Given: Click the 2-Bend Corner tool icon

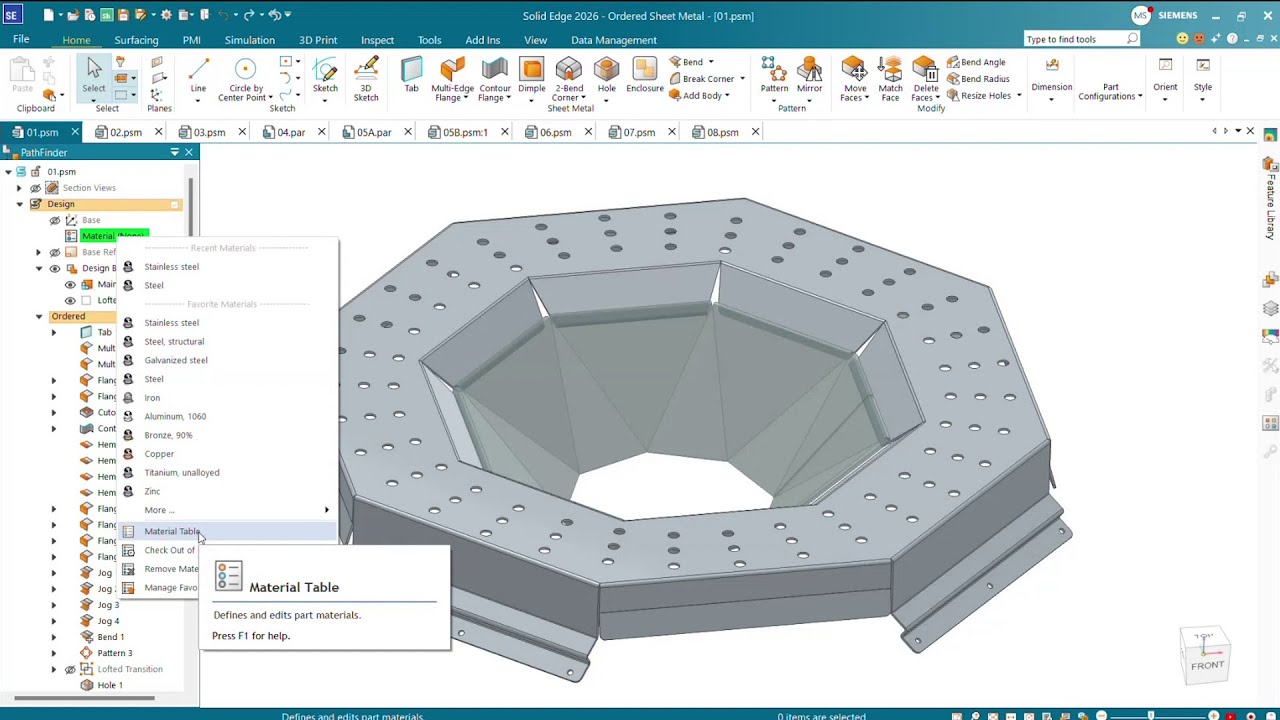Looking at the screenshot, I should coord(568,69).
